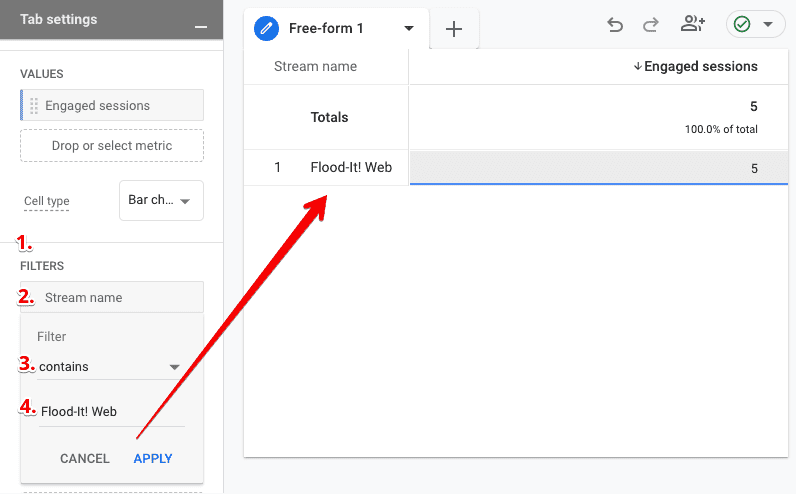Click the green checkmark status icon
Image resolution: width=796 pixels, height=494 pixels.
click(742, 25)
